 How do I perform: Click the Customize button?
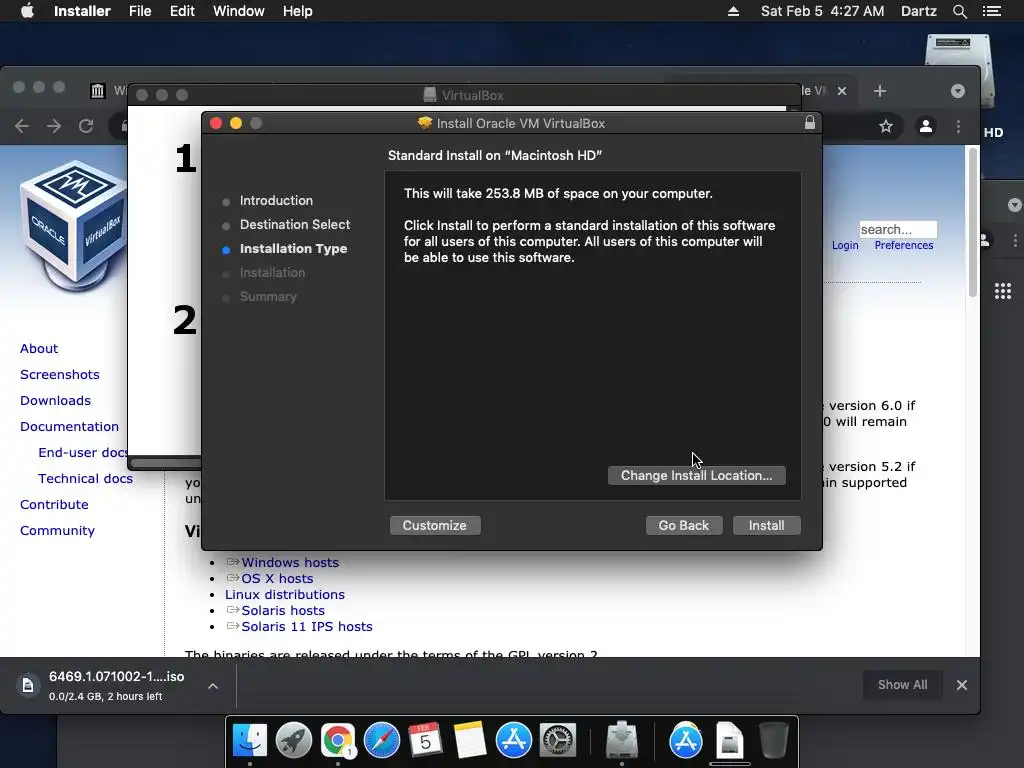coord(435,526)
